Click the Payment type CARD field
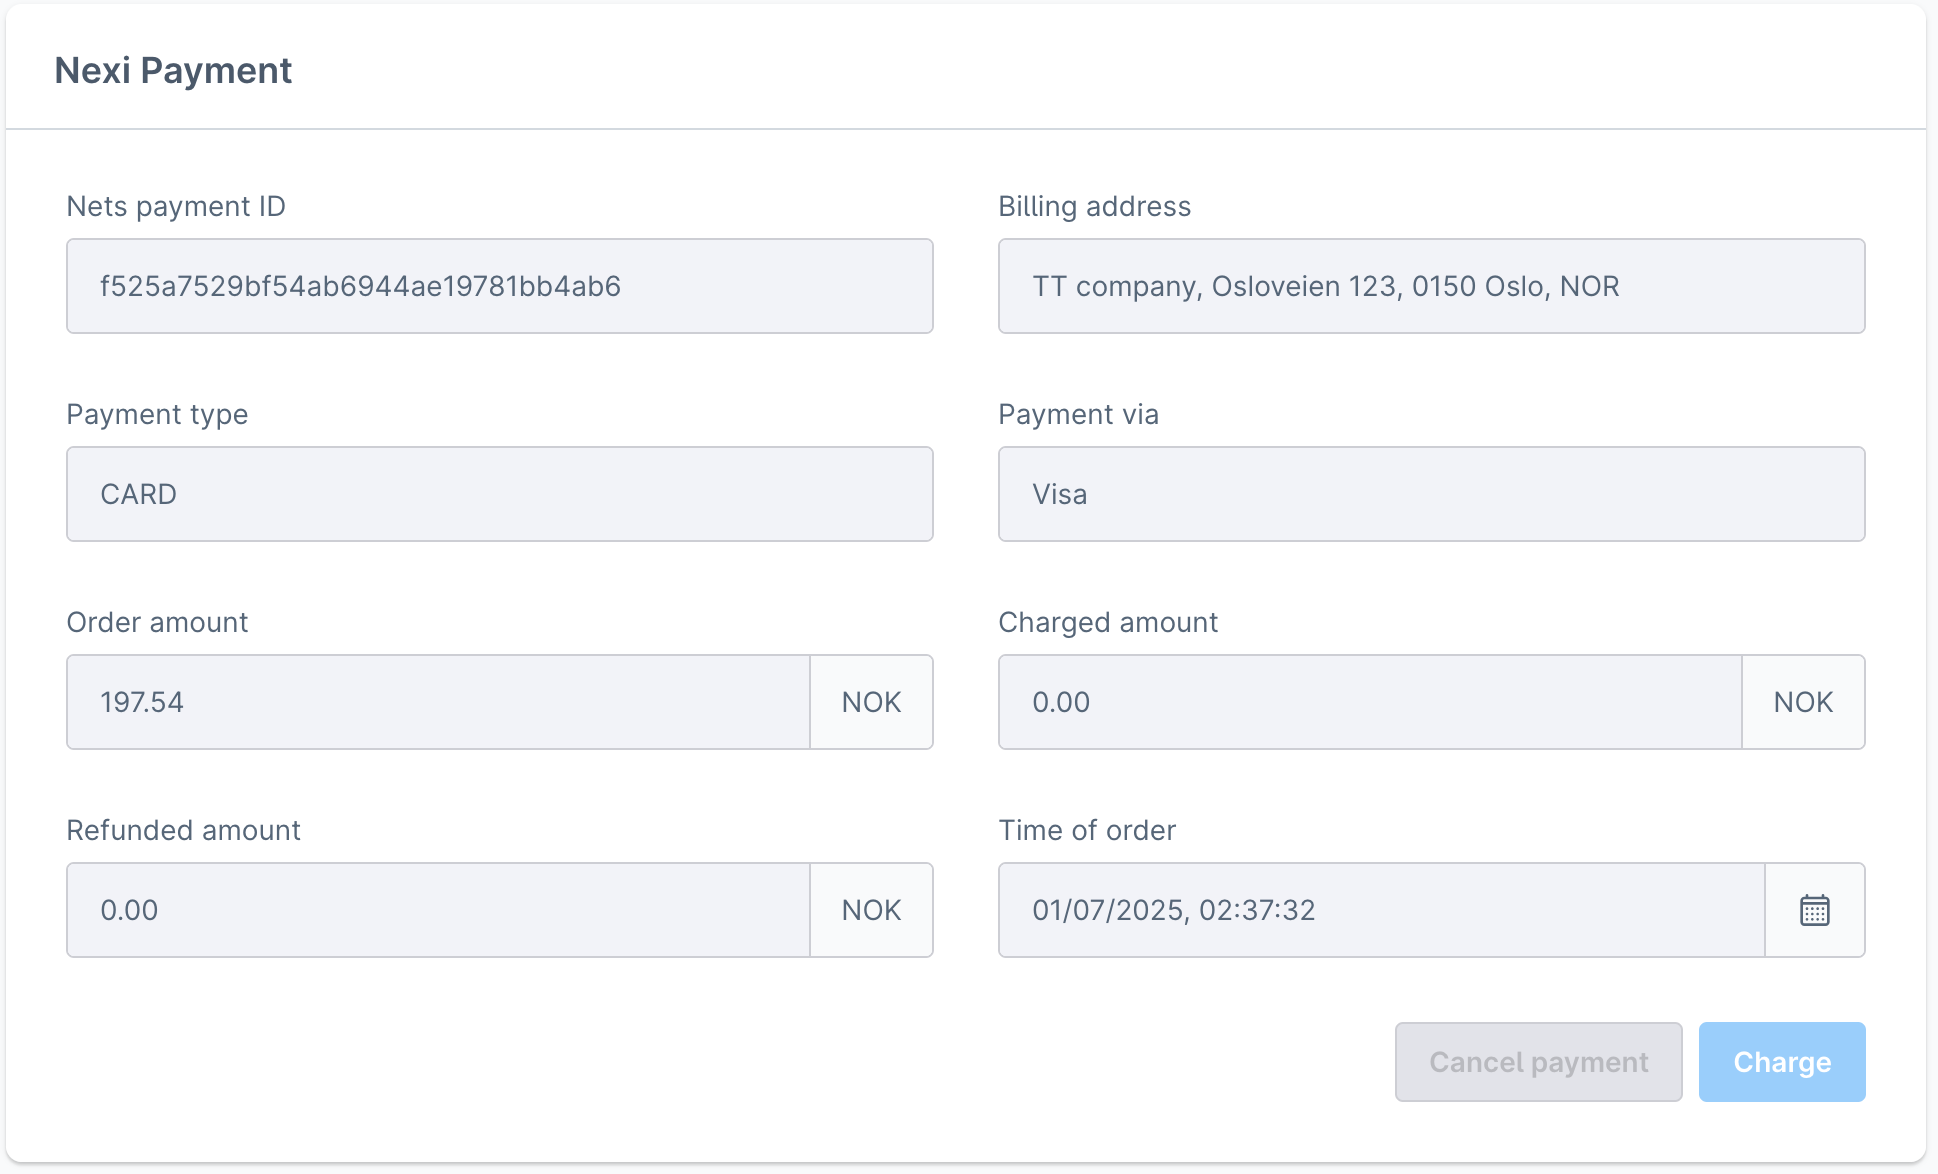This screenshot has width=1938, height=1174. coord(499,494)
